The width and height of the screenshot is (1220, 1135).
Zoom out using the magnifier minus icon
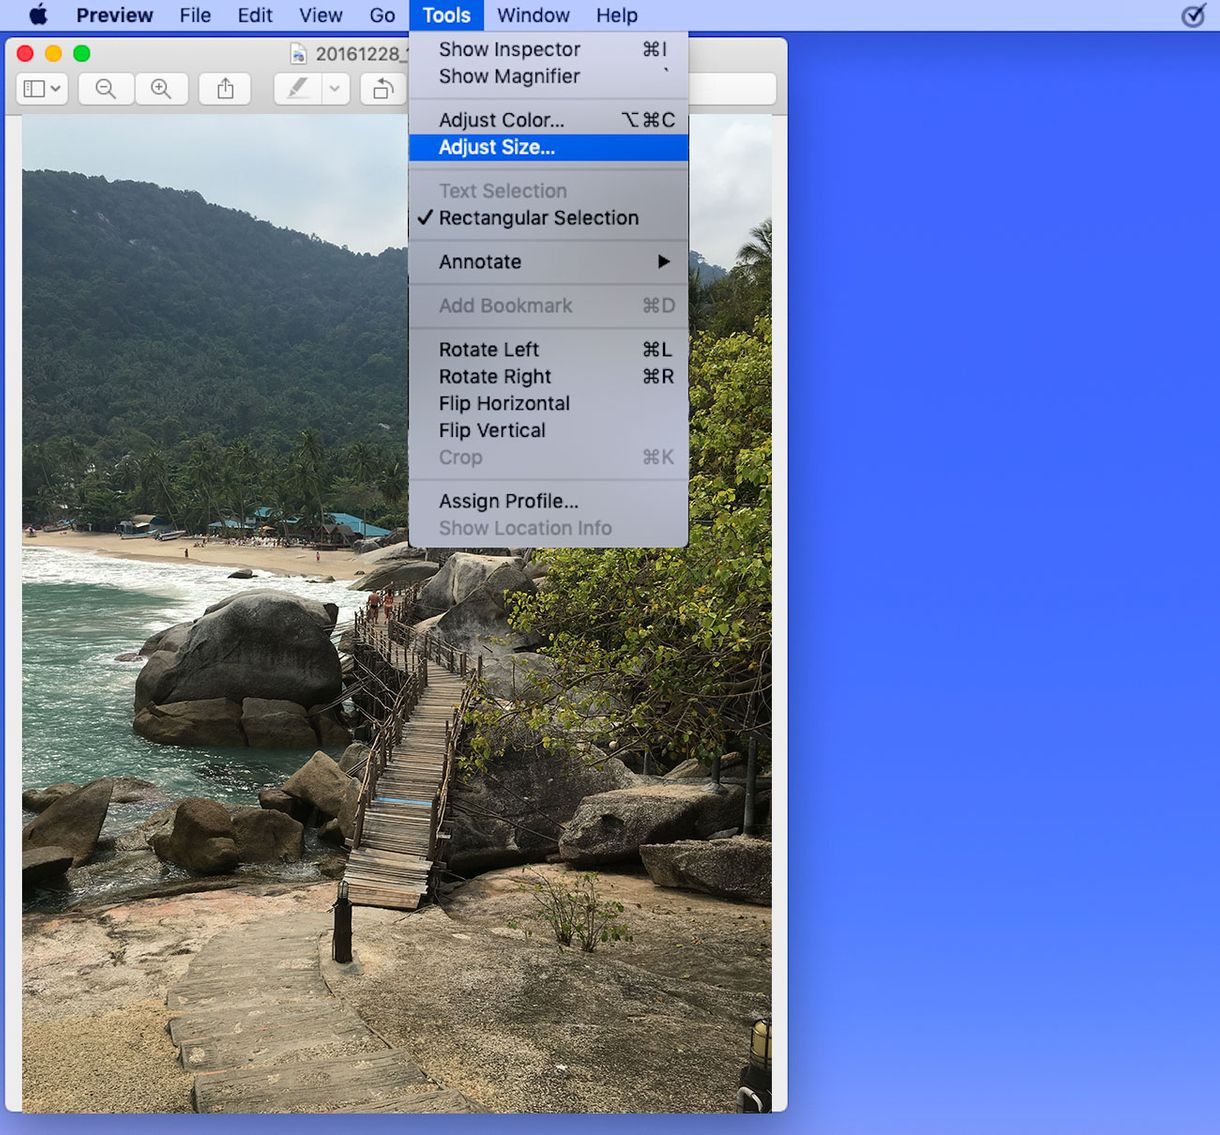coord(105,88)
